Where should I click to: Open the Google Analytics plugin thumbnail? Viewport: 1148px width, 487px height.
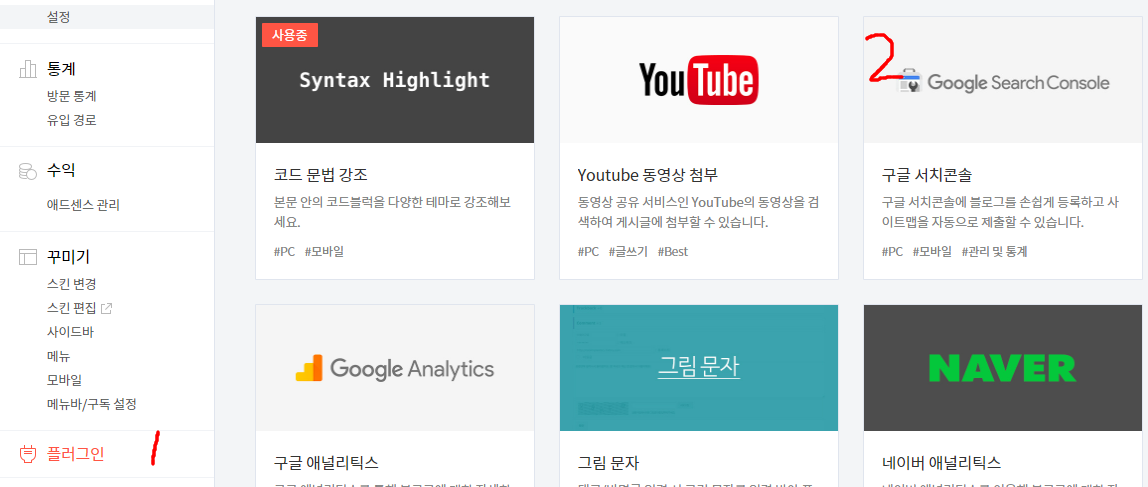[x=395, y=368]
